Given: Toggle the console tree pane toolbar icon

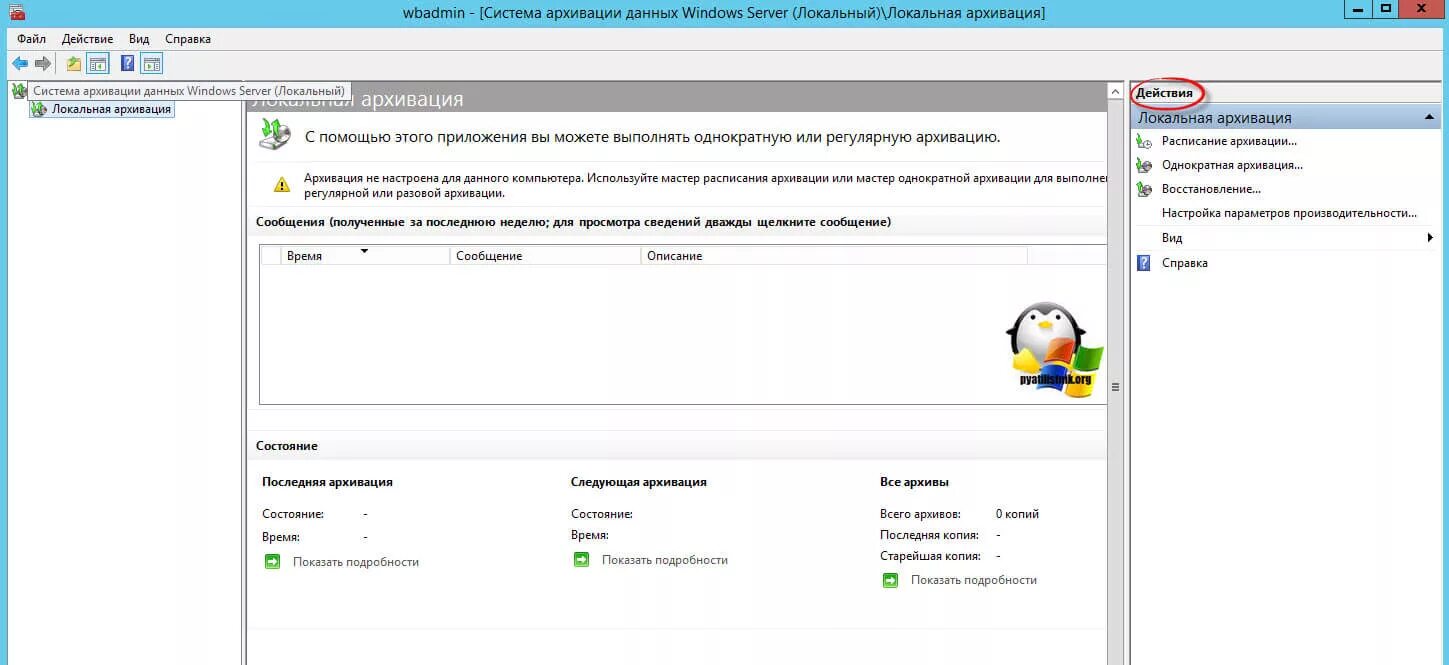Looking at the screenshot, I should point(98,64).
